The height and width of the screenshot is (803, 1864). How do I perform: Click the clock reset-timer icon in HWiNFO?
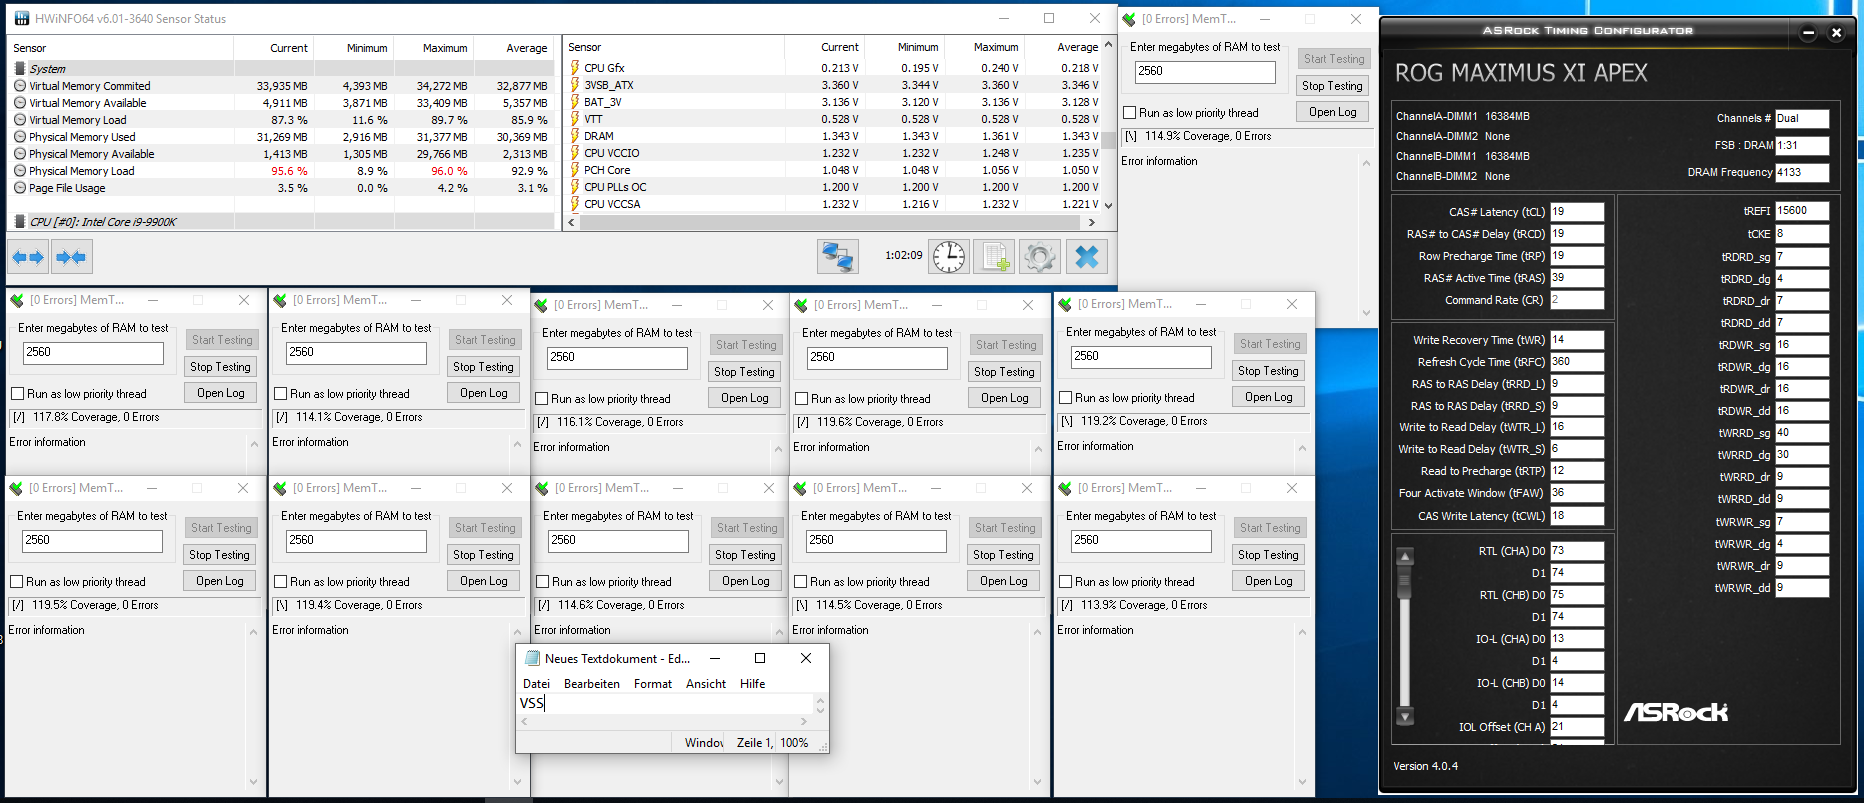(948, 257)
